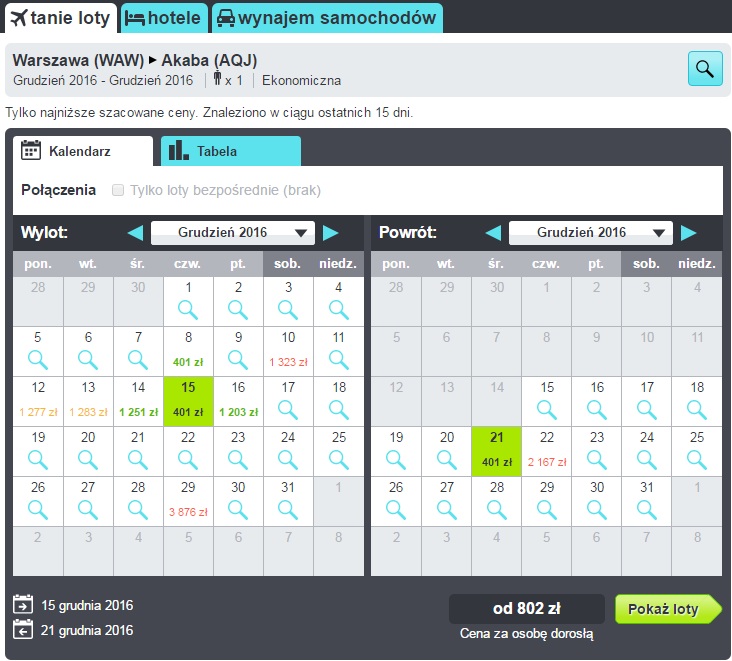The width and height of the screenshot is (732, 661).
Task: Search departure prices for December 19
Action: [x=38, y=460]
